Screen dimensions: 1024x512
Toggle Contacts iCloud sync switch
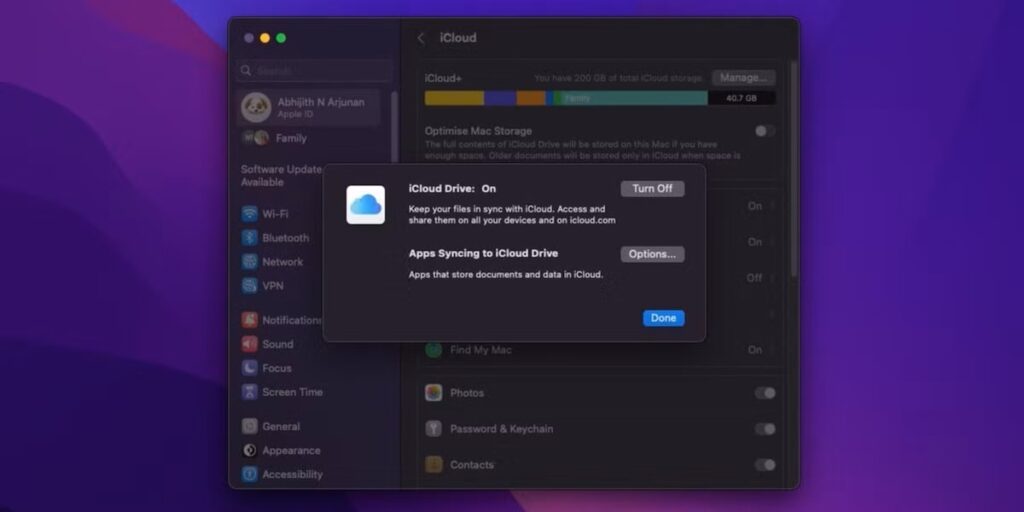point(765,465)
